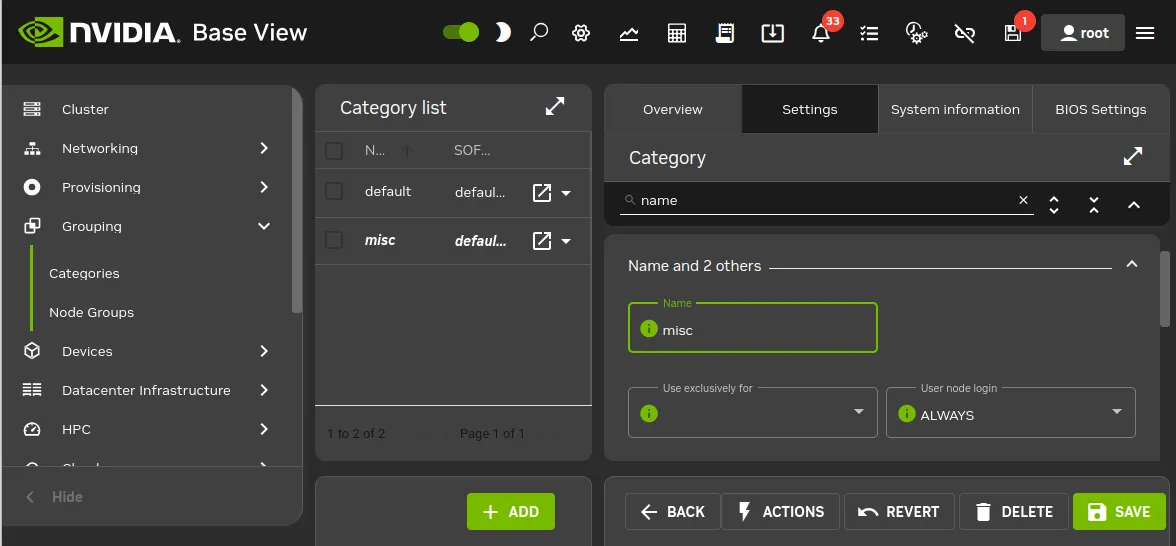Open the Use exclusively for dropdown
Viewport: 1176px width, 546px height.
pyautogui.click(x=752, y=412)
